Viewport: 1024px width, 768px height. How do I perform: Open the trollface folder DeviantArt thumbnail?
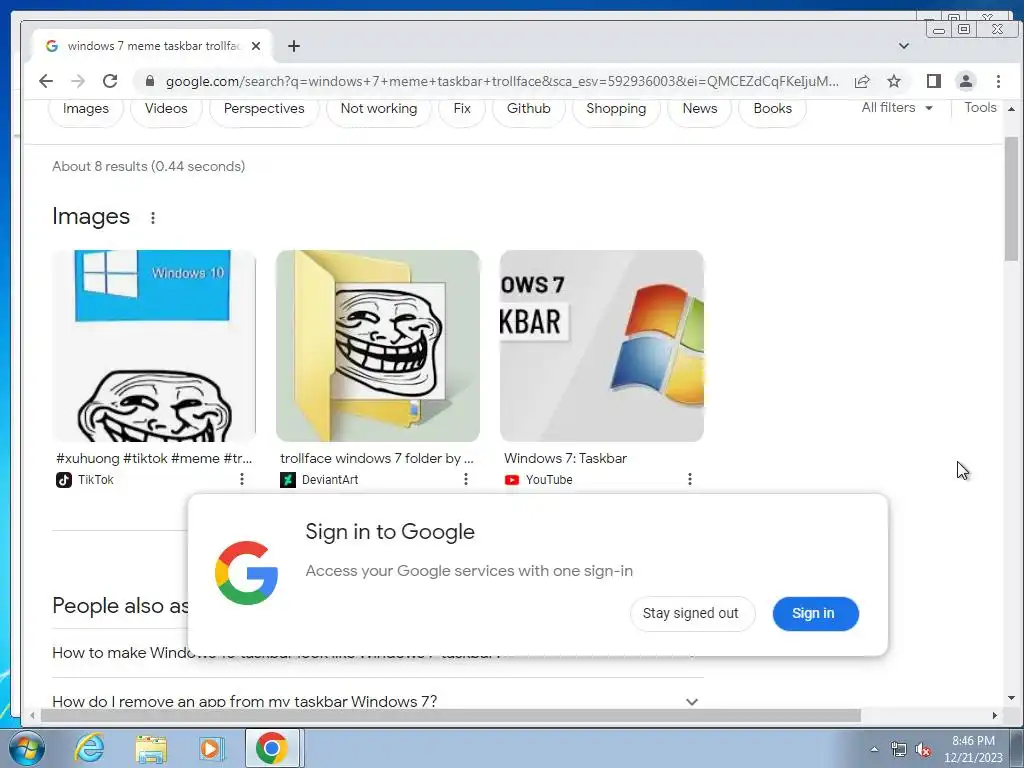coord(378,345)
